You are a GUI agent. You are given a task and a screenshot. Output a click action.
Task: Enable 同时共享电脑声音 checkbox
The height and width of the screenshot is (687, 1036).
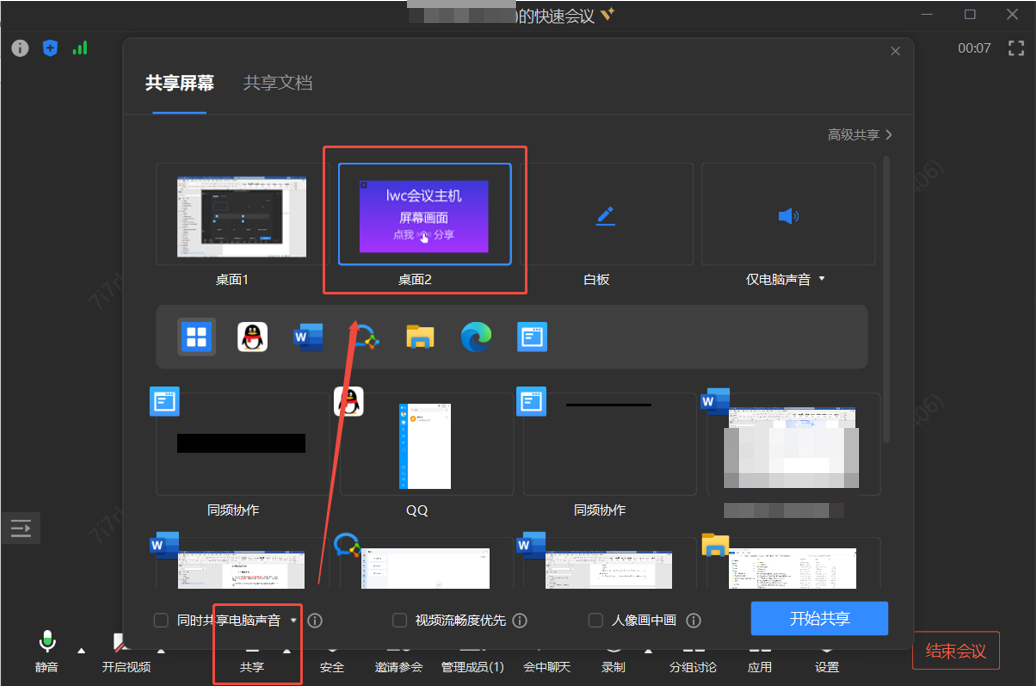coord(161,620)
